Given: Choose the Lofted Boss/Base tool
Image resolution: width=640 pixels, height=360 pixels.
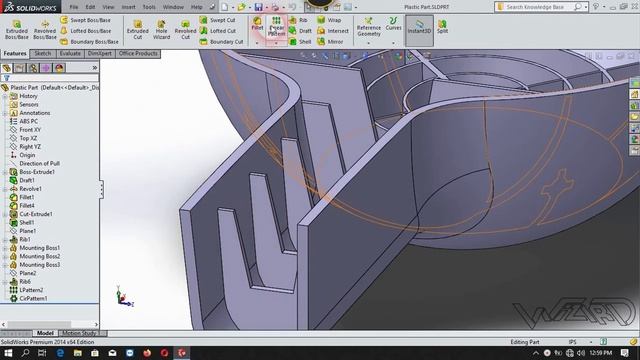Looking at the screenshot, I should tap(85, 31).
